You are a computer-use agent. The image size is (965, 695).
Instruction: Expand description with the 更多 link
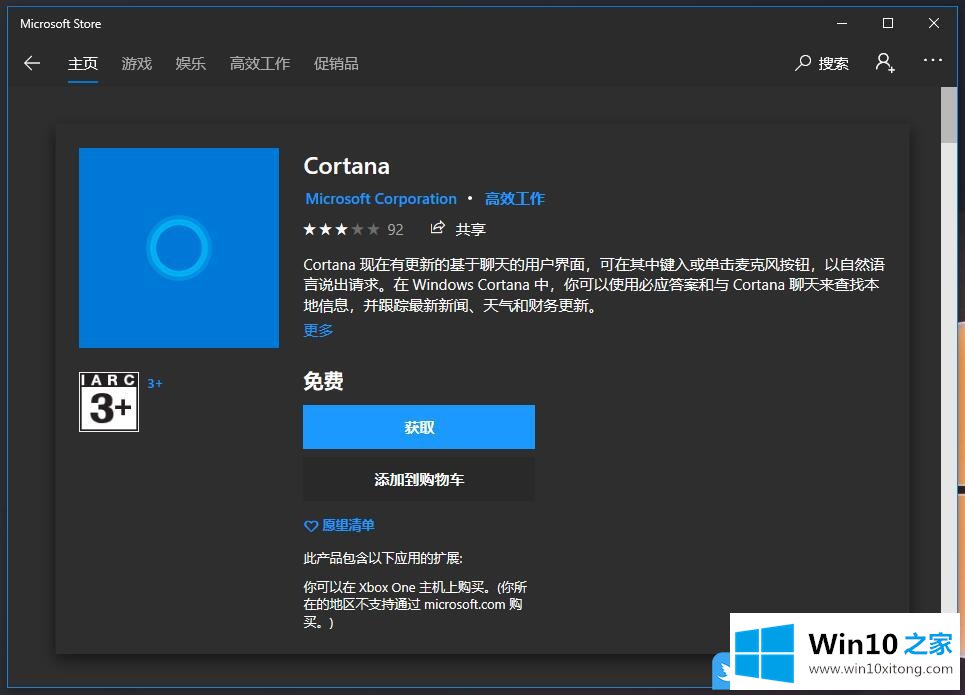[x=318, y=331]
